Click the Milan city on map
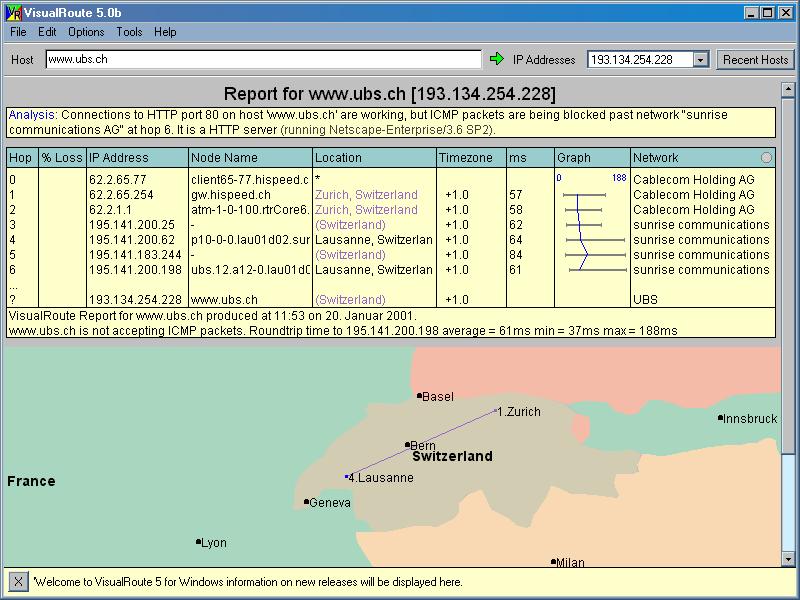Screen dimensions: 800x600 pos(567,562)
